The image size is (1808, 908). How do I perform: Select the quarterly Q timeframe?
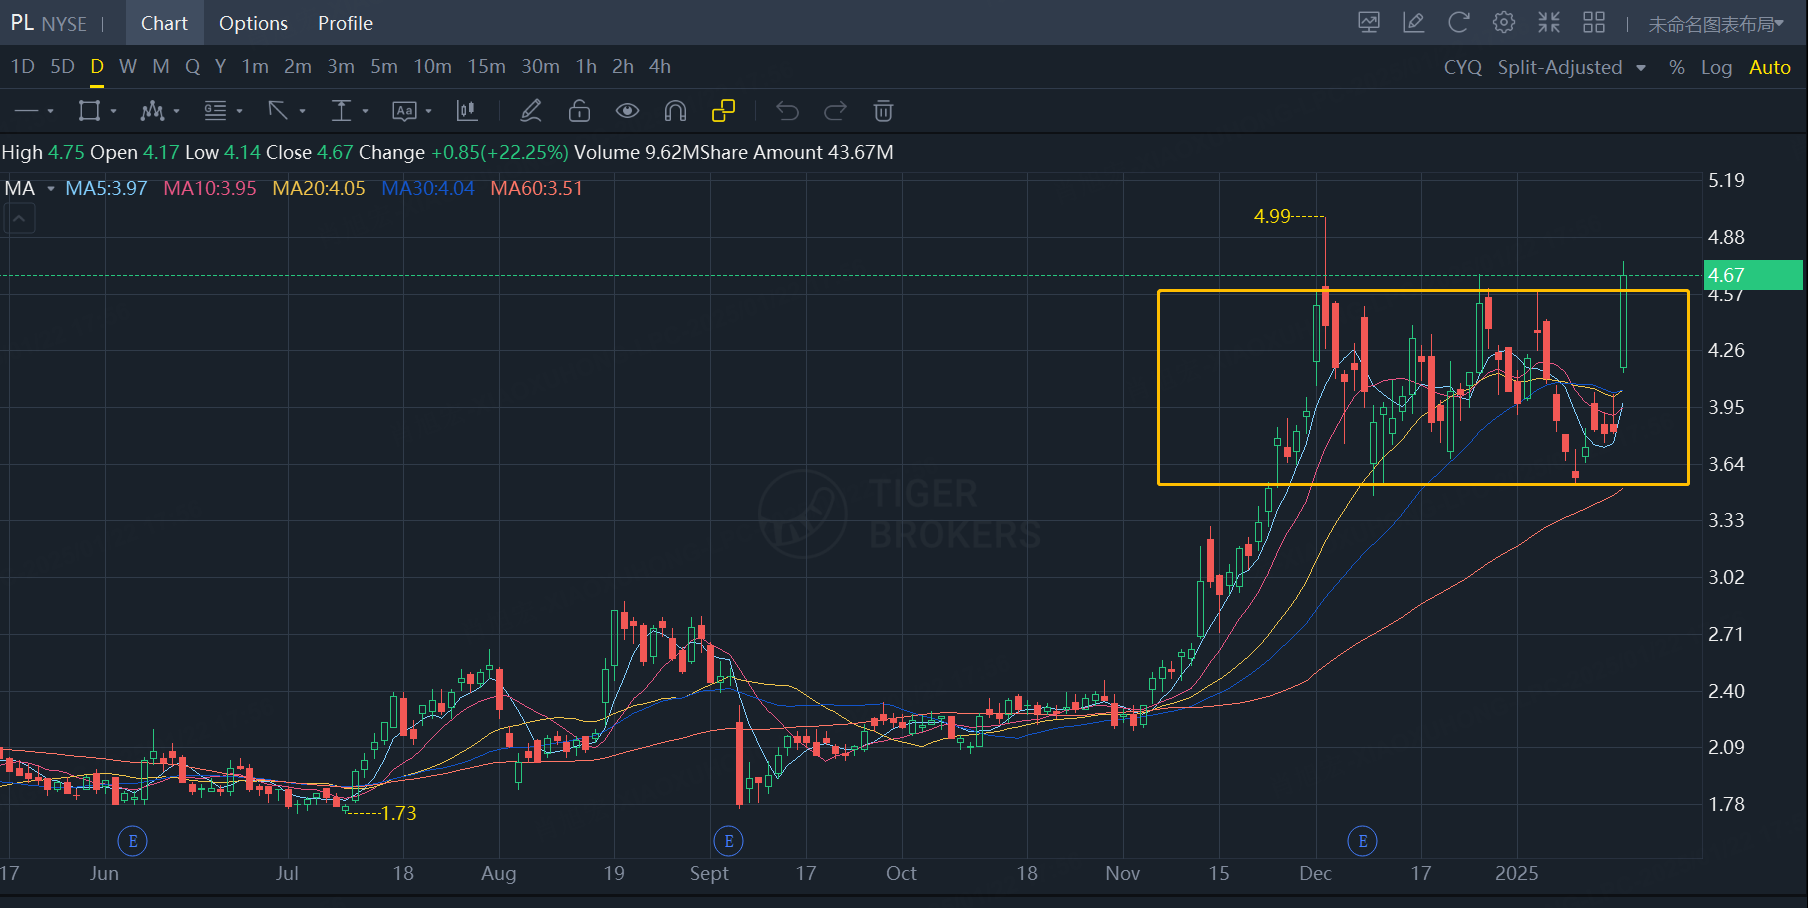(x=193, y=67)
